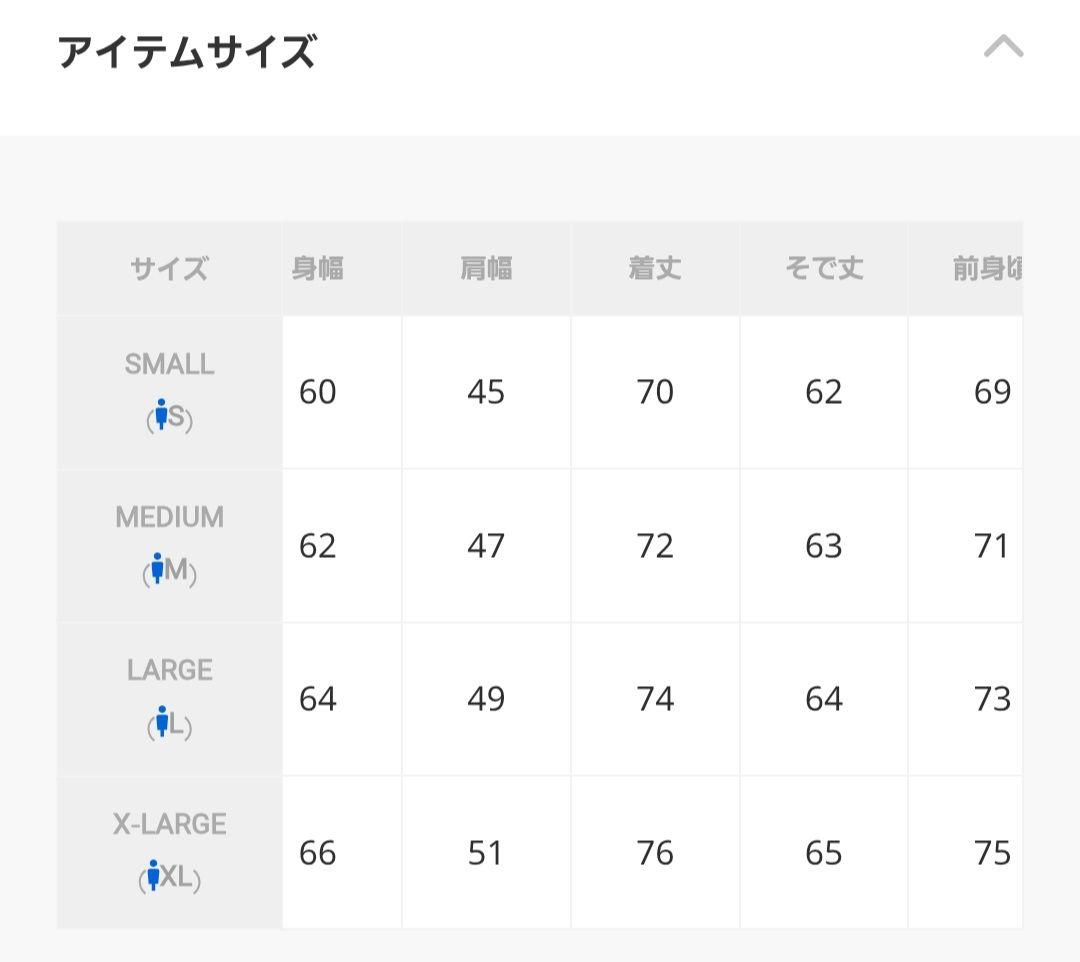
Task: Collapse the アイテムサイズ section chevron
Action: (1003, 47)
